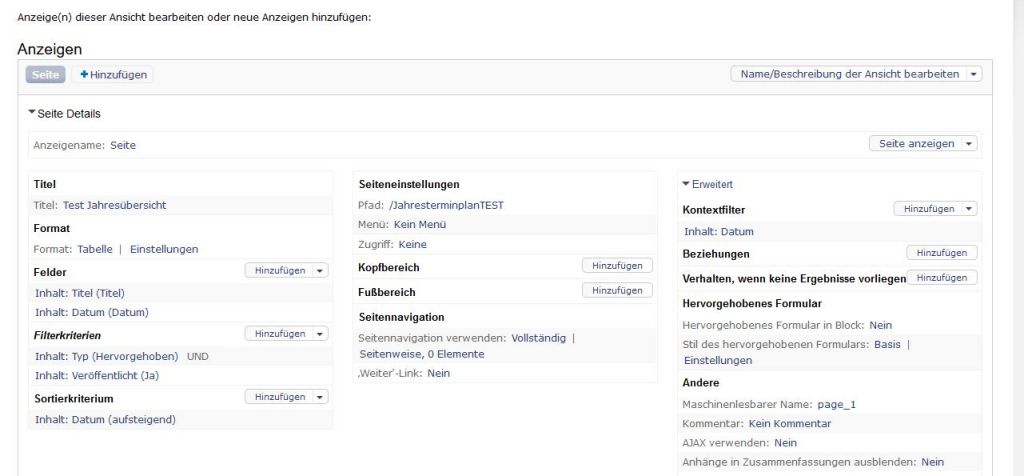Screen dimensions: 1024x476
Task: Open dropdown arrow beside Seite anzeigen
Action: pos(969,144)
